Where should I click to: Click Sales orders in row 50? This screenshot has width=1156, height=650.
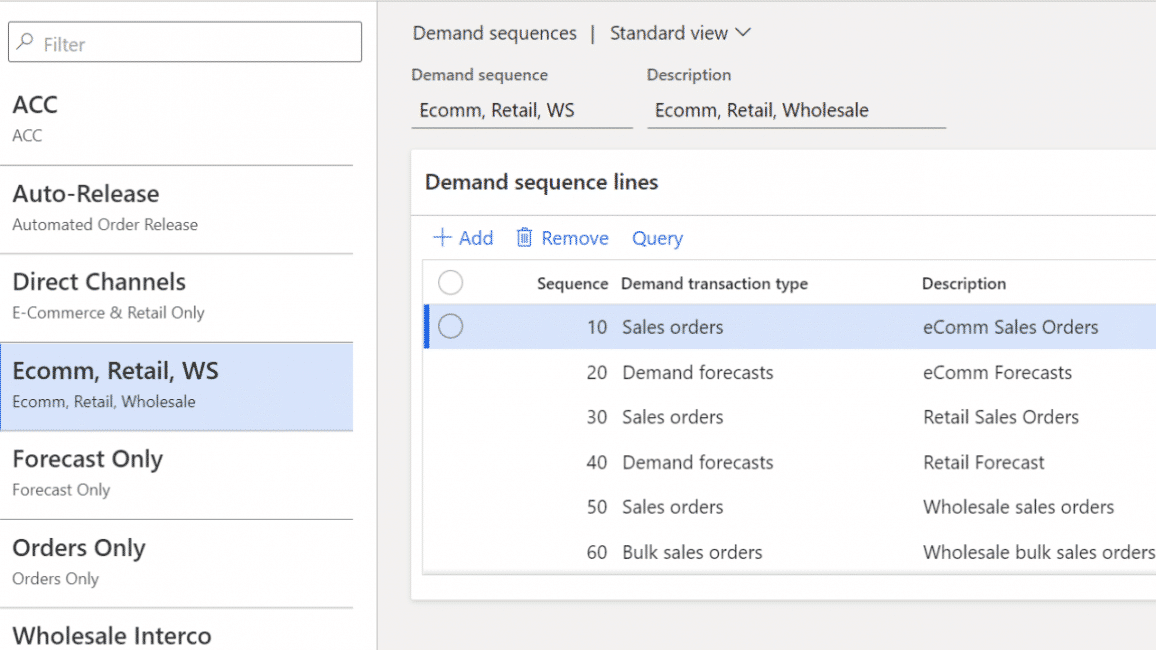click(672, 507)
